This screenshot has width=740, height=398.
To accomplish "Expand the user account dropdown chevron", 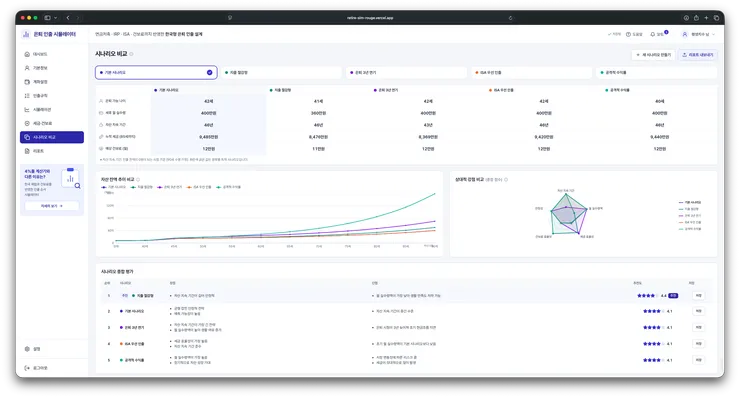I will tap(714, 34).
